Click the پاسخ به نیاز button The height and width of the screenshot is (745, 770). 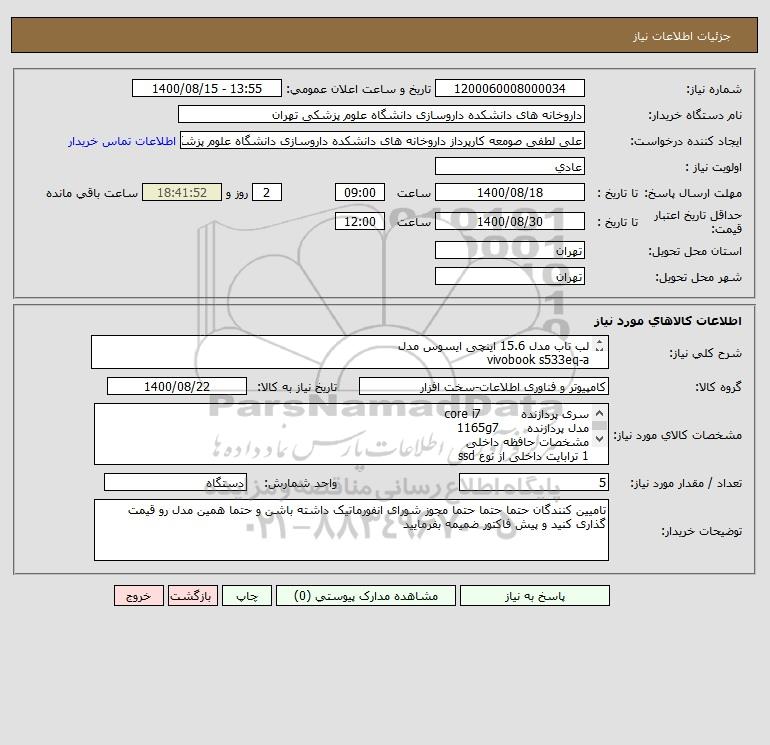(x=534, y=596)
